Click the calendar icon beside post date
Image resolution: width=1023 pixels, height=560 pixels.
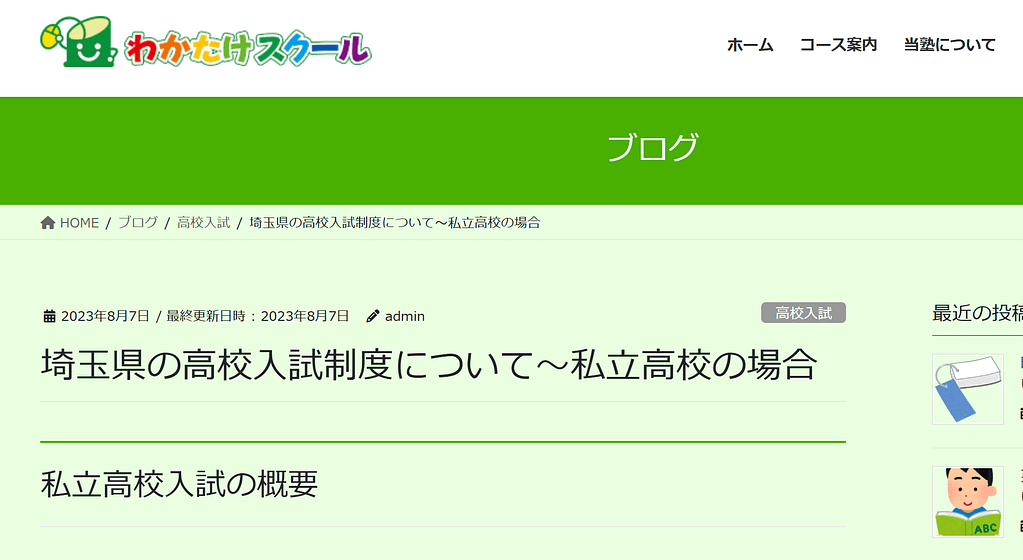click(49, 316)
